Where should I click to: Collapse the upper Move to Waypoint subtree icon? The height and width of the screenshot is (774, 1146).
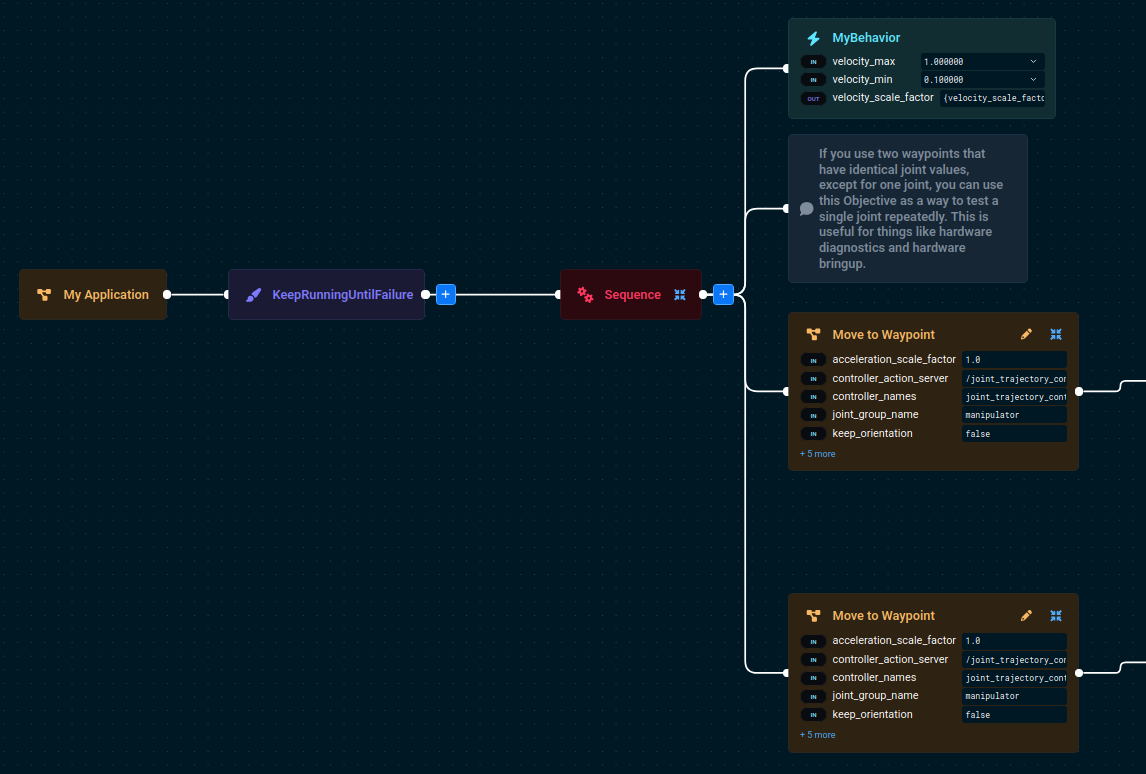click(1055, 334)
